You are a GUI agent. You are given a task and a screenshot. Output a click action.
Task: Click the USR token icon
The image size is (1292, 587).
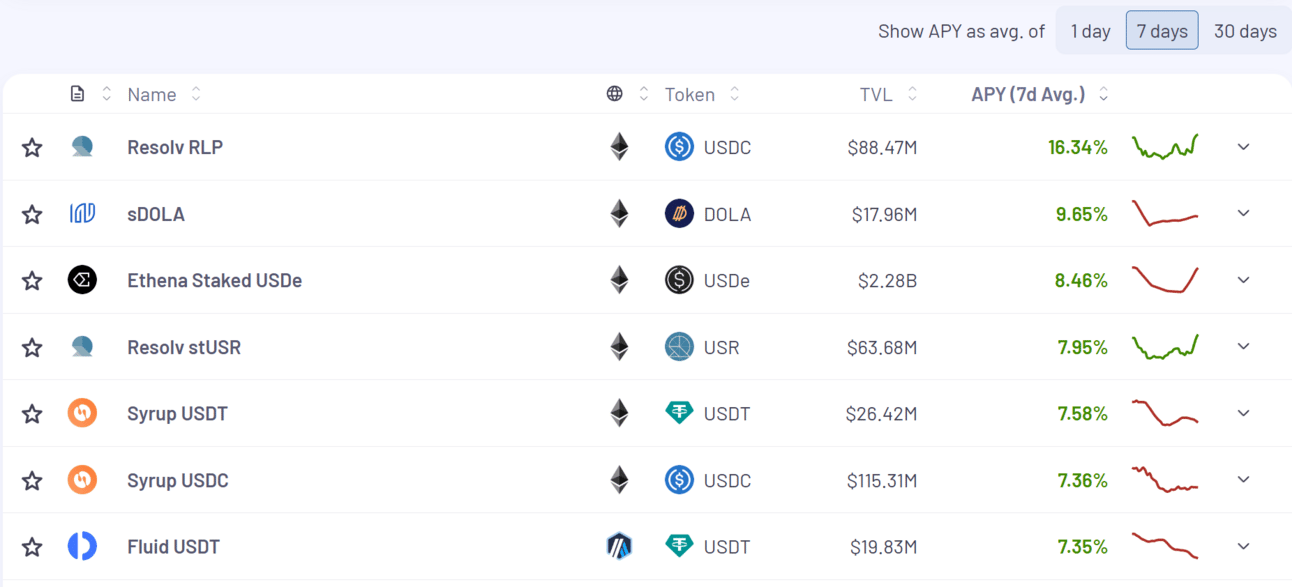(x=679, y=347)
